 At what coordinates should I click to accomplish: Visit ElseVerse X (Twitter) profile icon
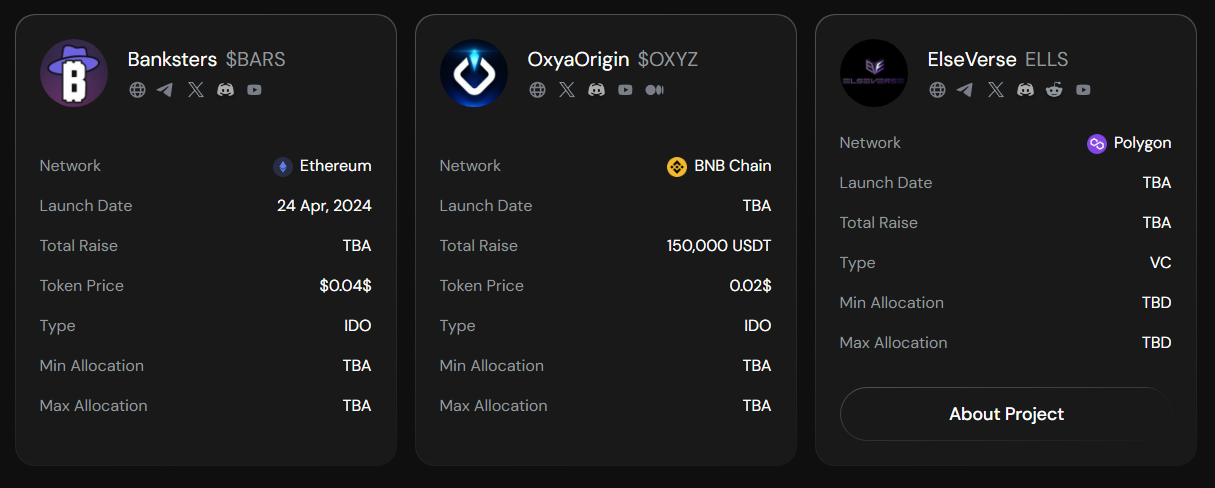(x=996, y=90)
